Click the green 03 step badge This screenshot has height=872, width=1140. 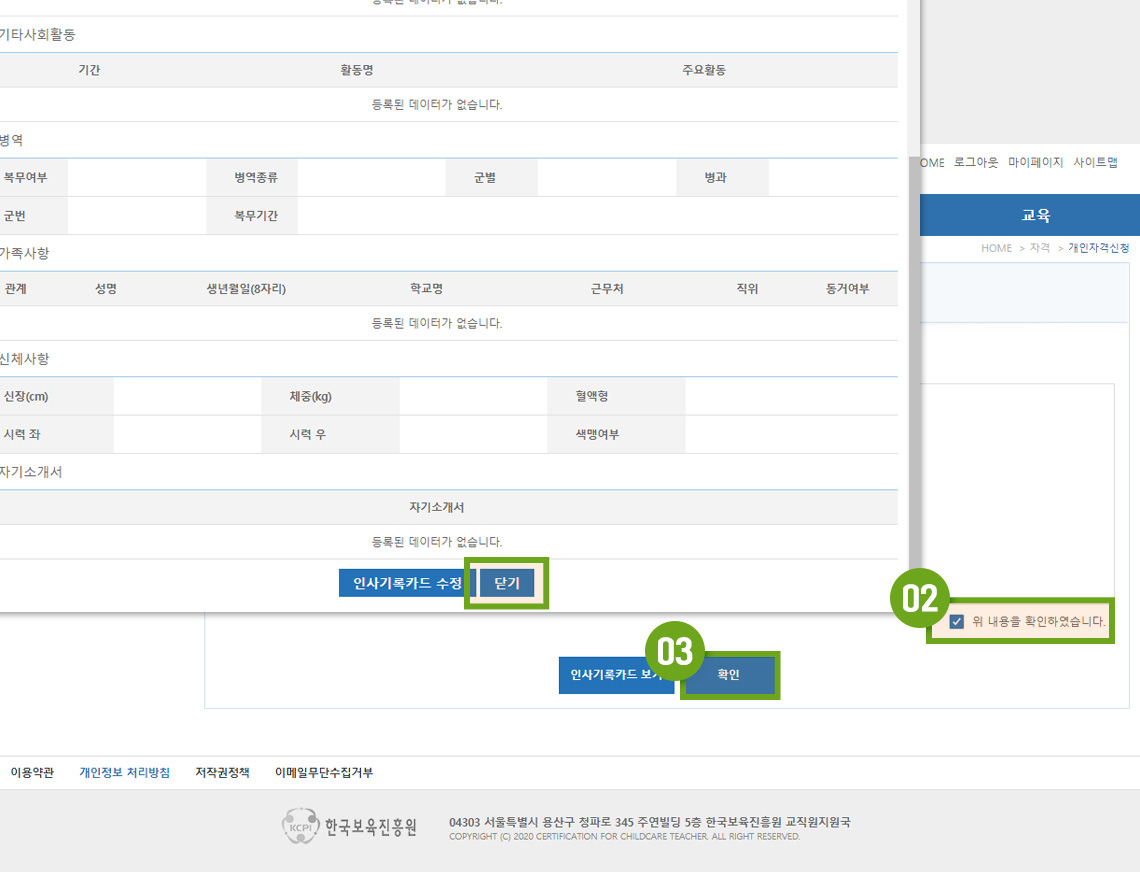coord(675,652)
